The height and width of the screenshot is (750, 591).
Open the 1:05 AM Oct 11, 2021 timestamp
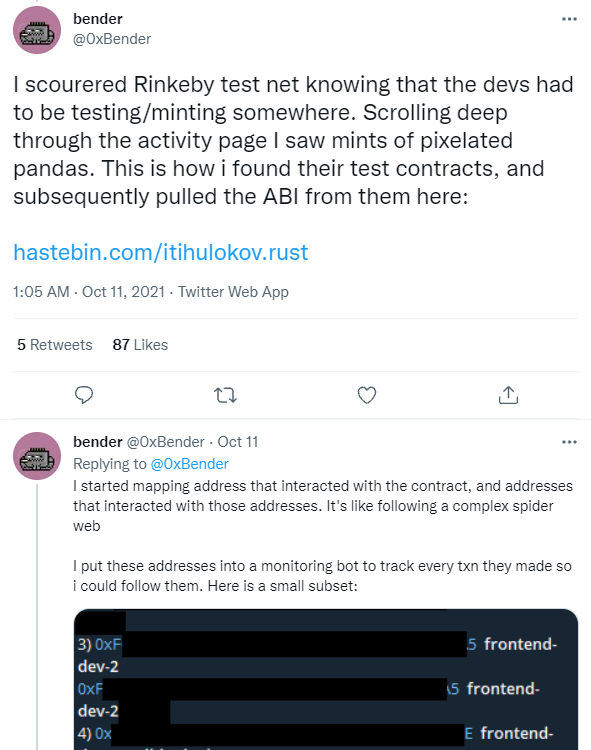[89, 292]
